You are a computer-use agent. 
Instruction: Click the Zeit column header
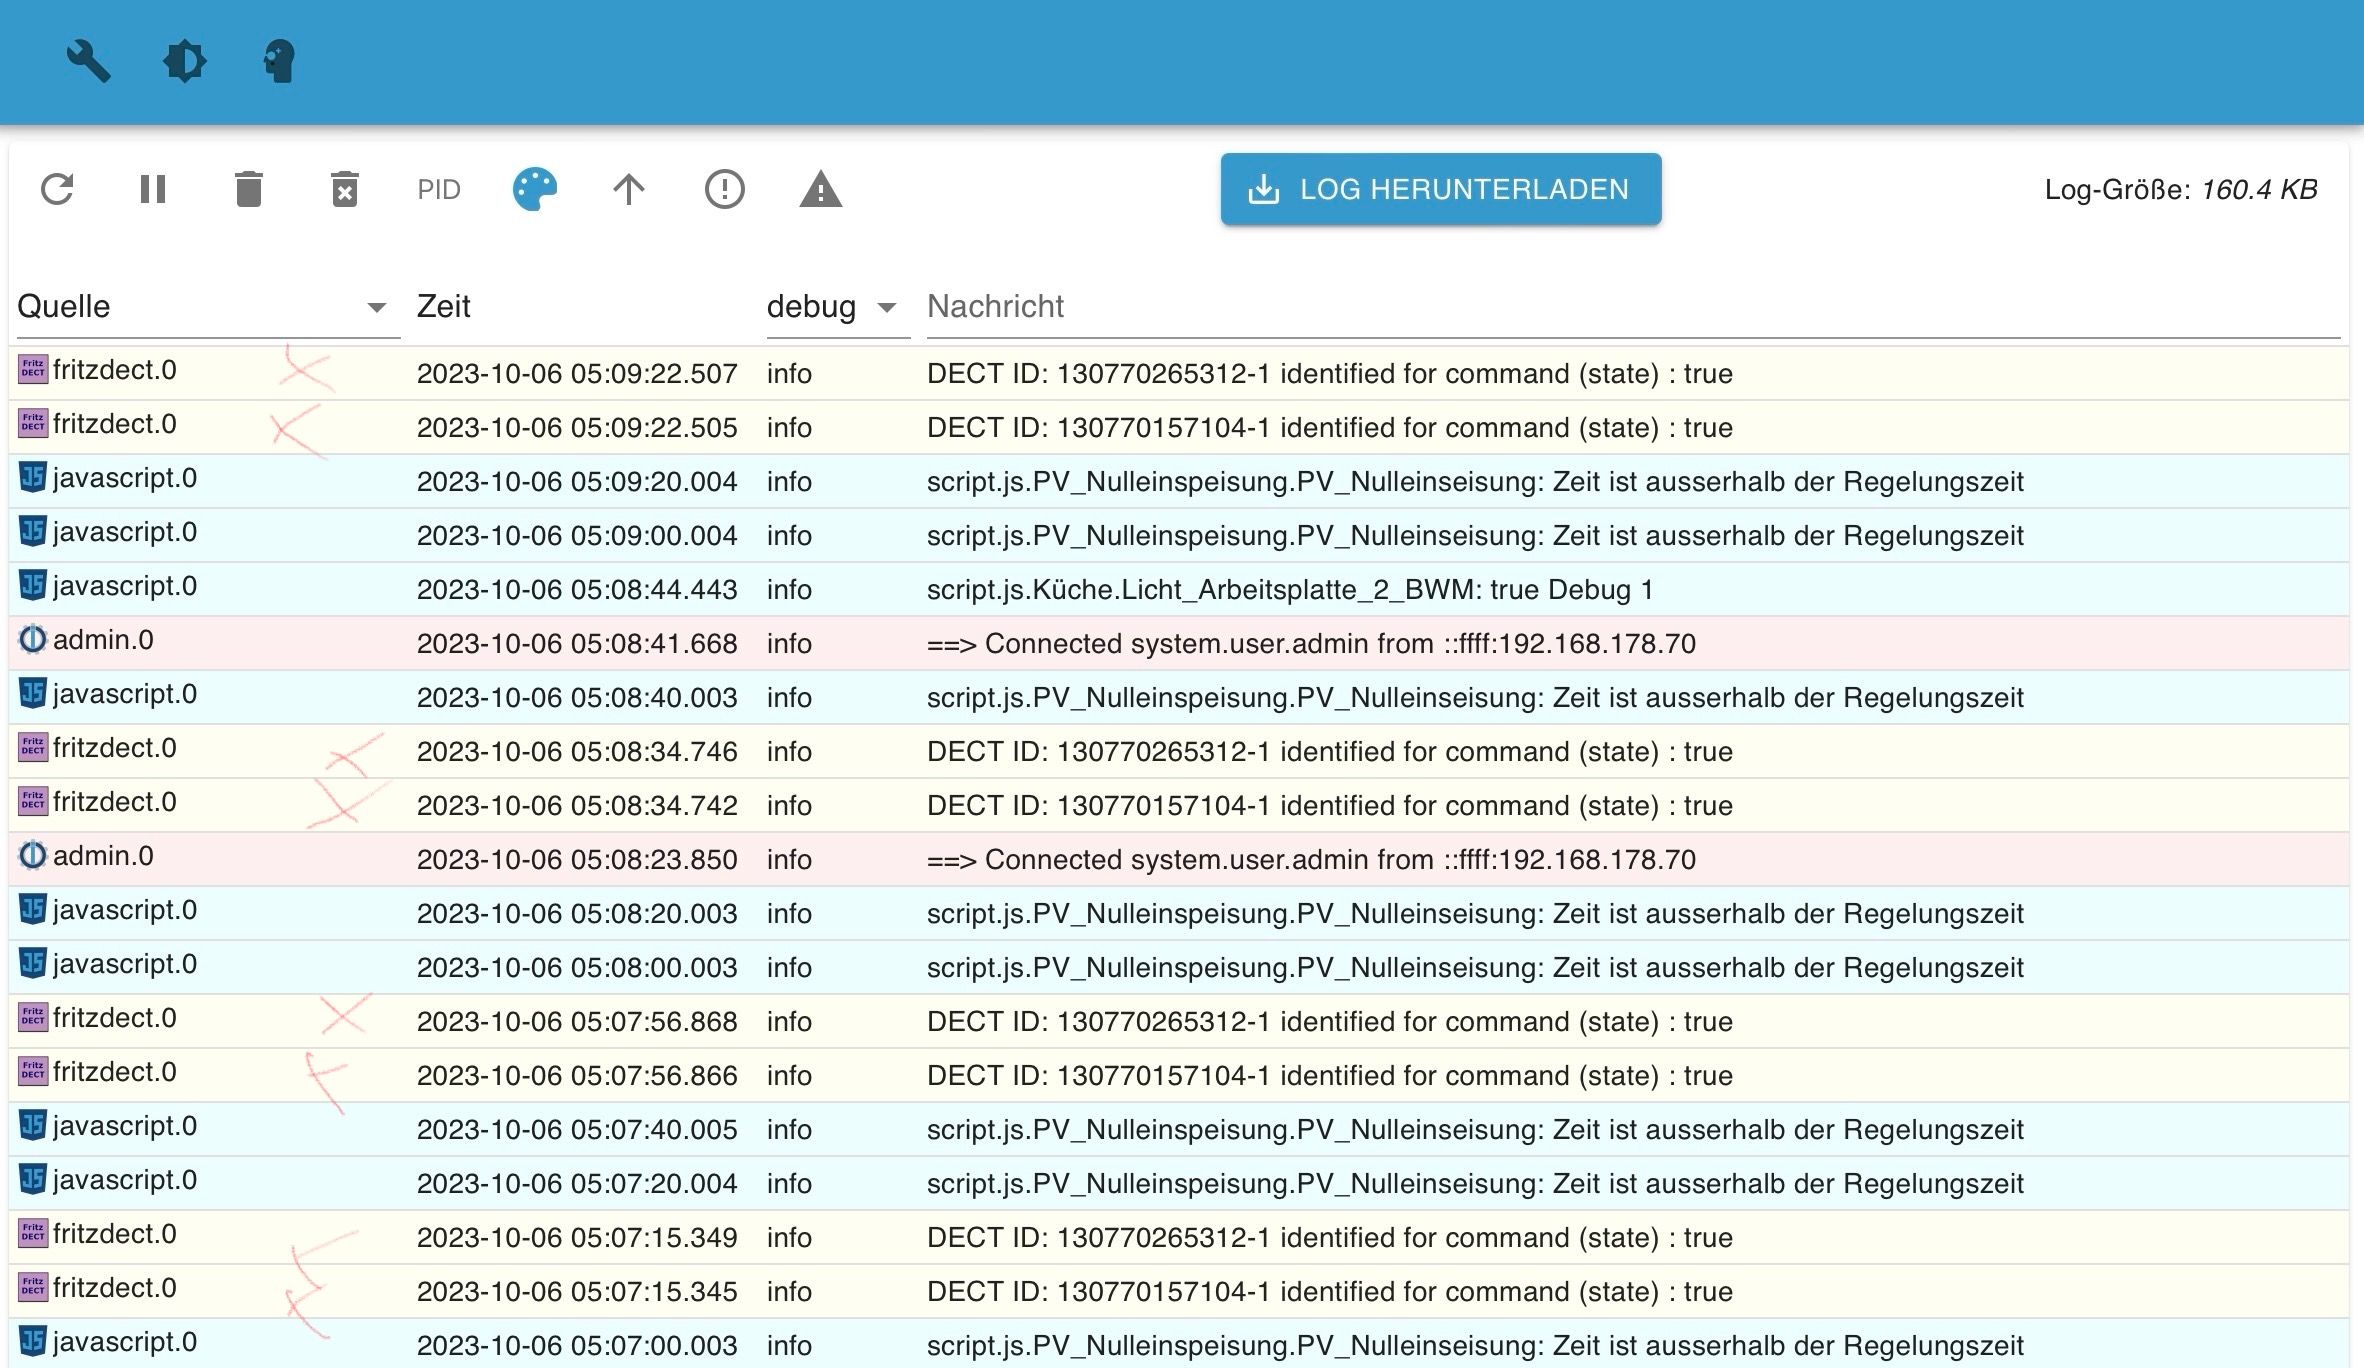pyautogui.click(x=444, y=307)
